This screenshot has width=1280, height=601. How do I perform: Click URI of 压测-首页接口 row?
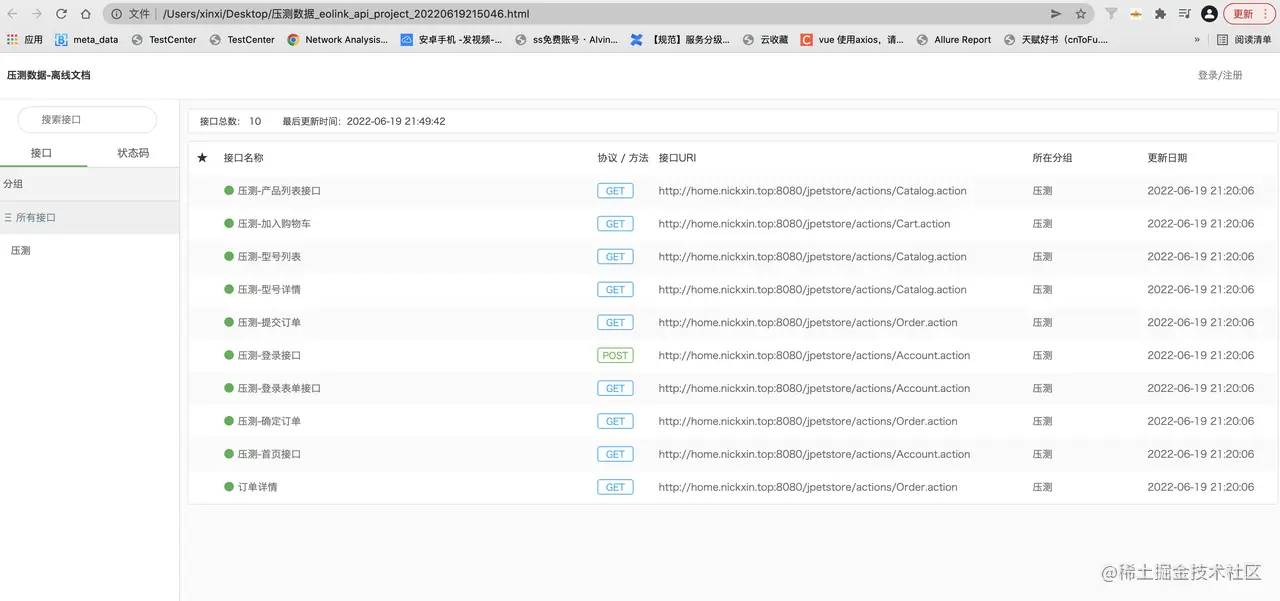point(814,454)
